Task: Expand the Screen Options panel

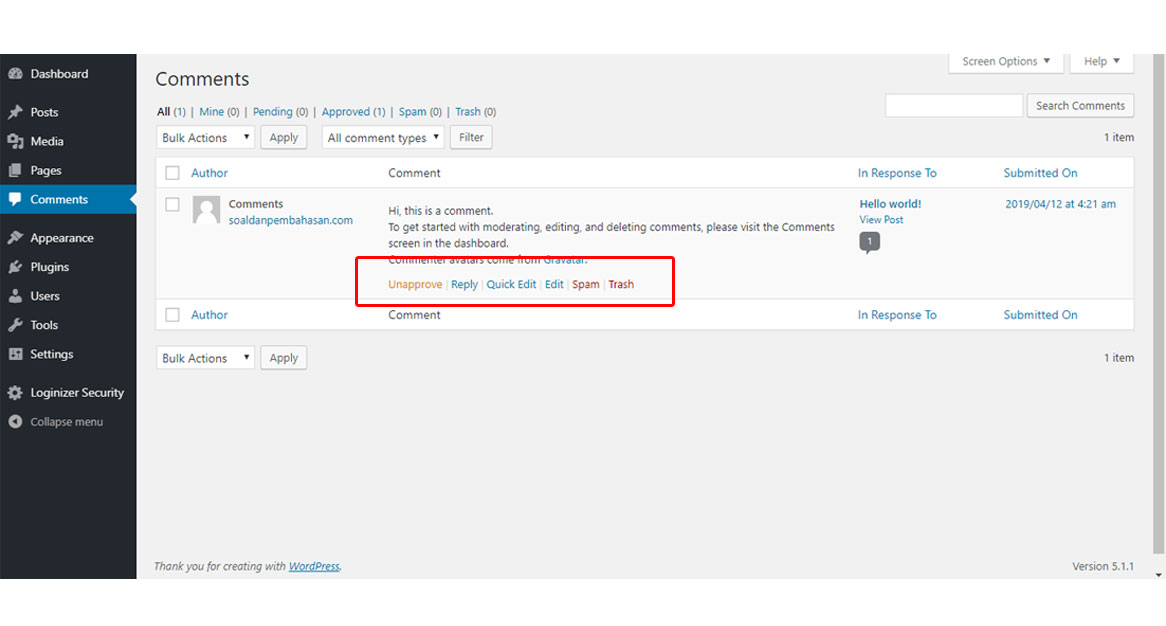Action: (1005, 61)
